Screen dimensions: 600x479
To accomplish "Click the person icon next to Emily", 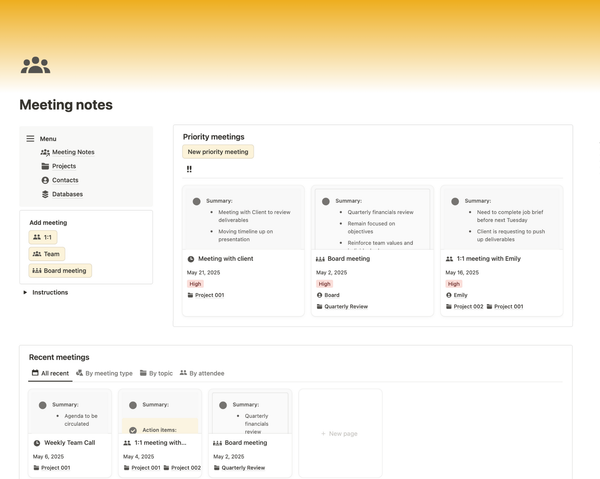I will [449, 295].
